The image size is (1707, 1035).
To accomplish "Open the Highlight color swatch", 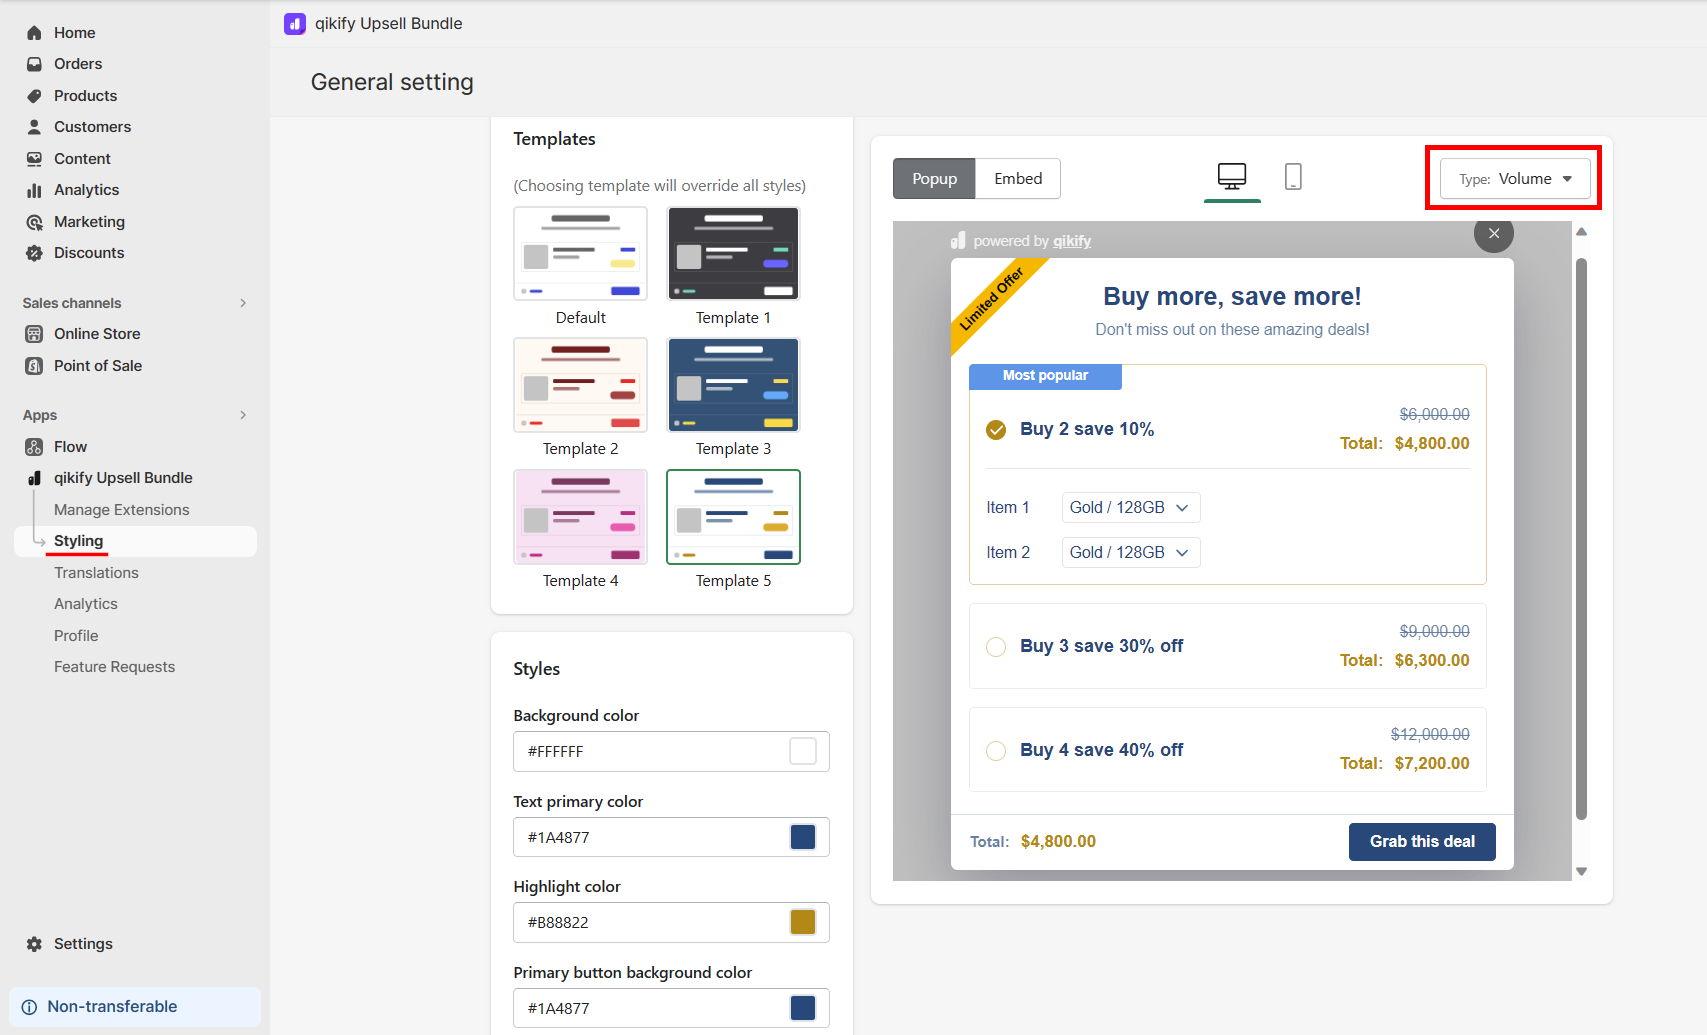I will [803, 922].
